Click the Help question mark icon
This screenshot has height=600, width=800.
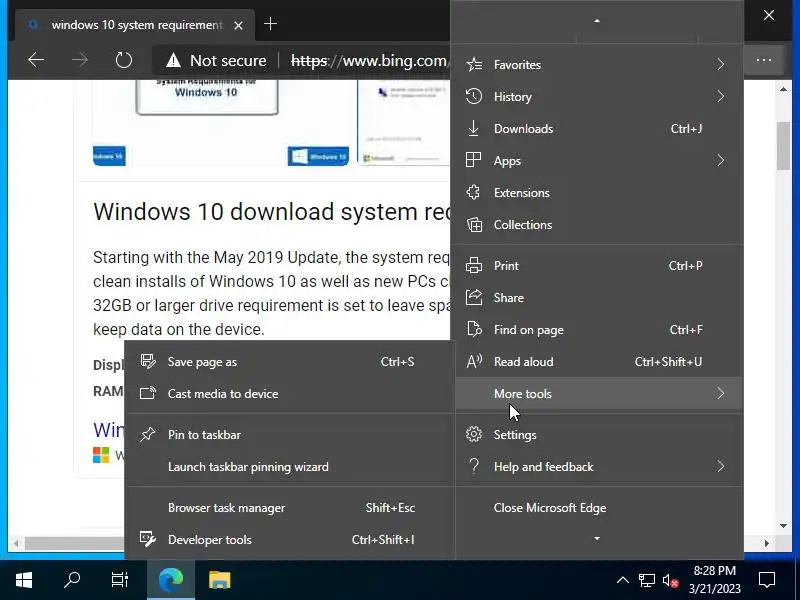point(474,466)
